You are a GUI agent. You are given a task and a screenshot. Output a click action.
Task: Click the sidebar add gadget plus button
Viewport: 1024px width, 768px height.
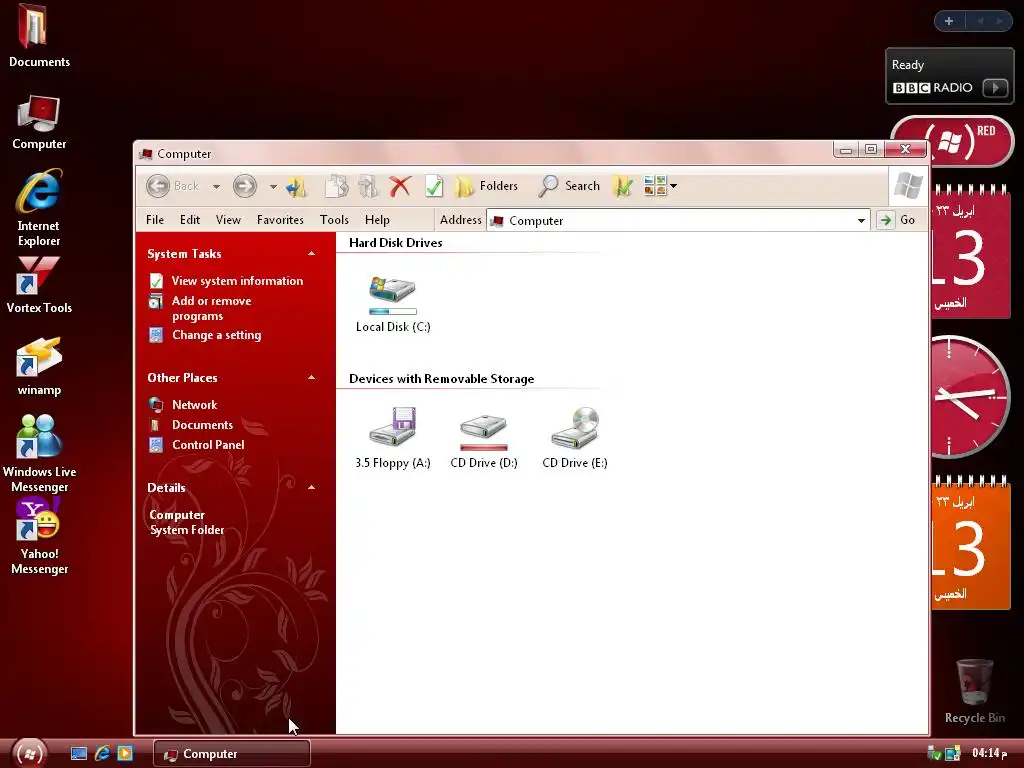(949, 21)
